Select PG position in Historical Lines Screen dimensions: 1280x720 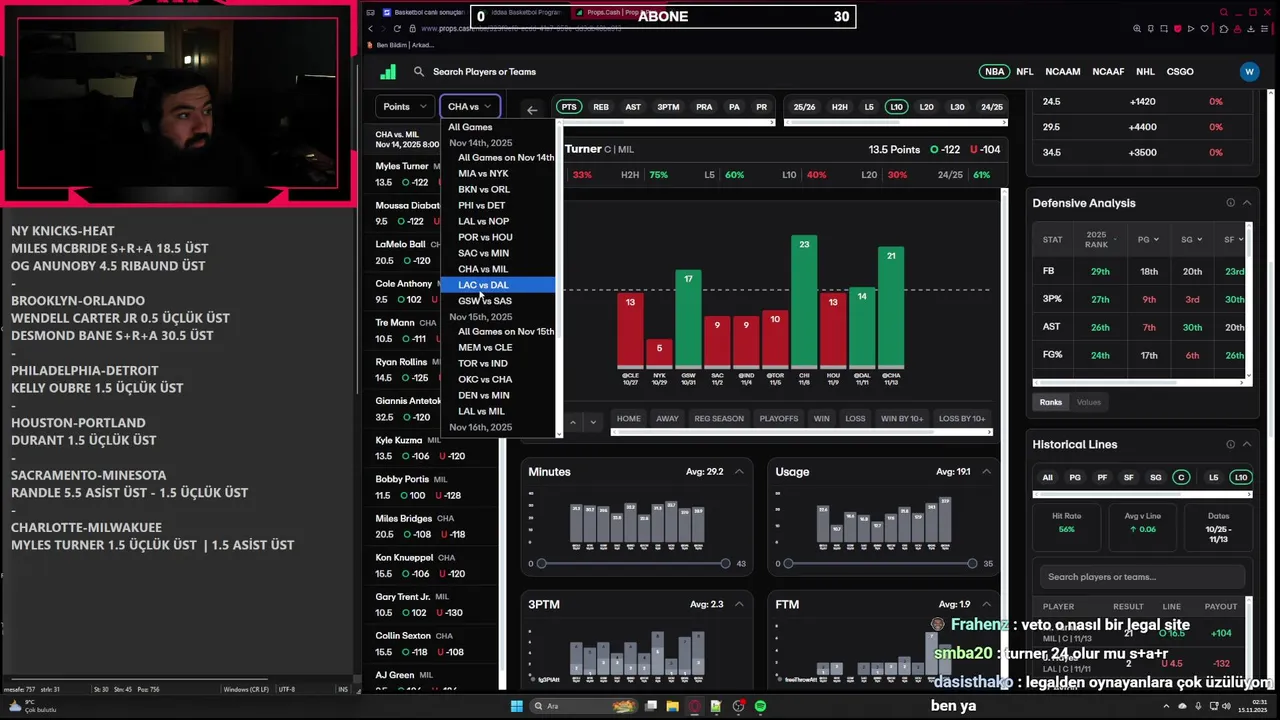(x=1075, y=478)
